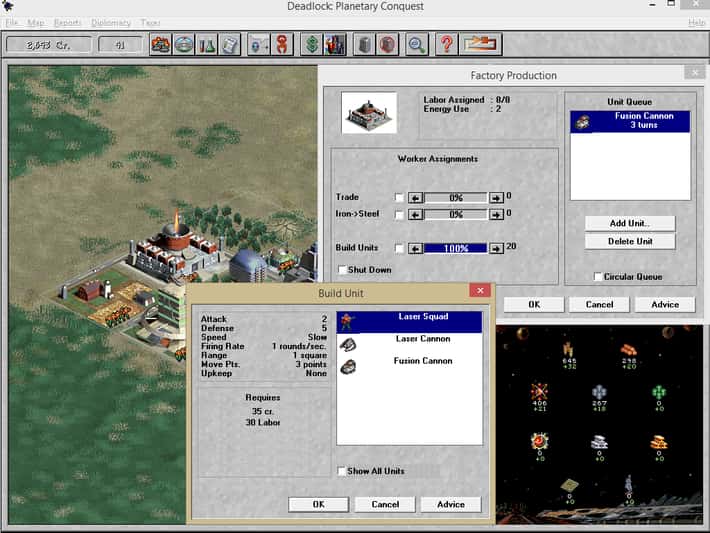The height and width of the screenshot is (533, 710).
Task: Enable the Shut Down checkbox
Action: pyautogui.click(x=342, y=270)
